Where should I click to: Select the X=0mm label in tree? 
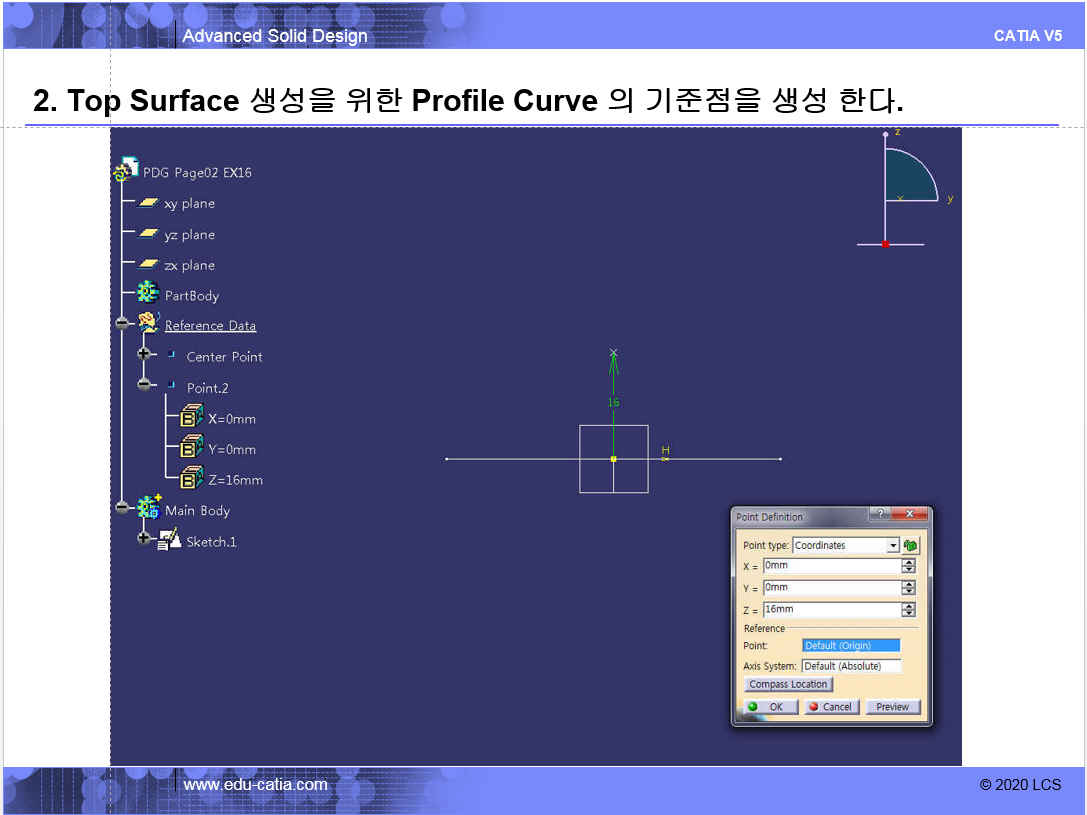pos(232,419)
